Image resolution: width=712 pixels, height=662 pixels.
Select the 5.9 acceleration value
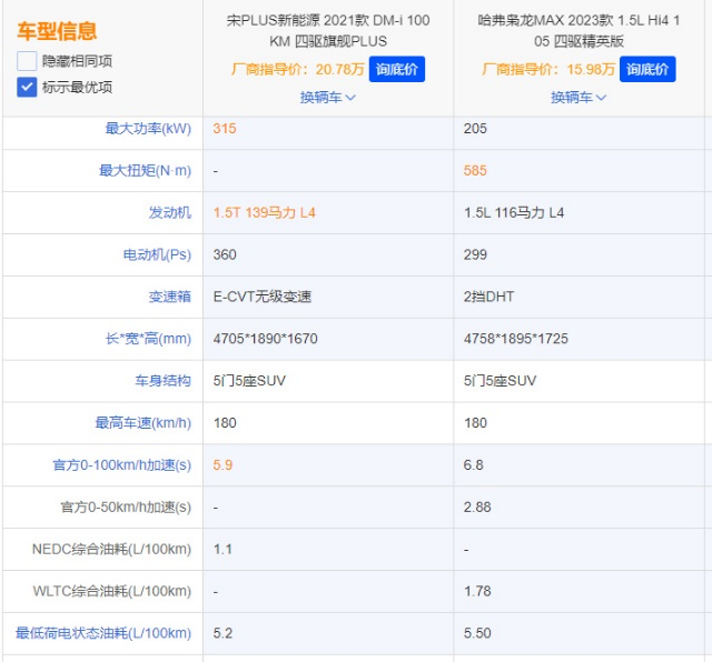pyautogui.click(x=222, y=465)
